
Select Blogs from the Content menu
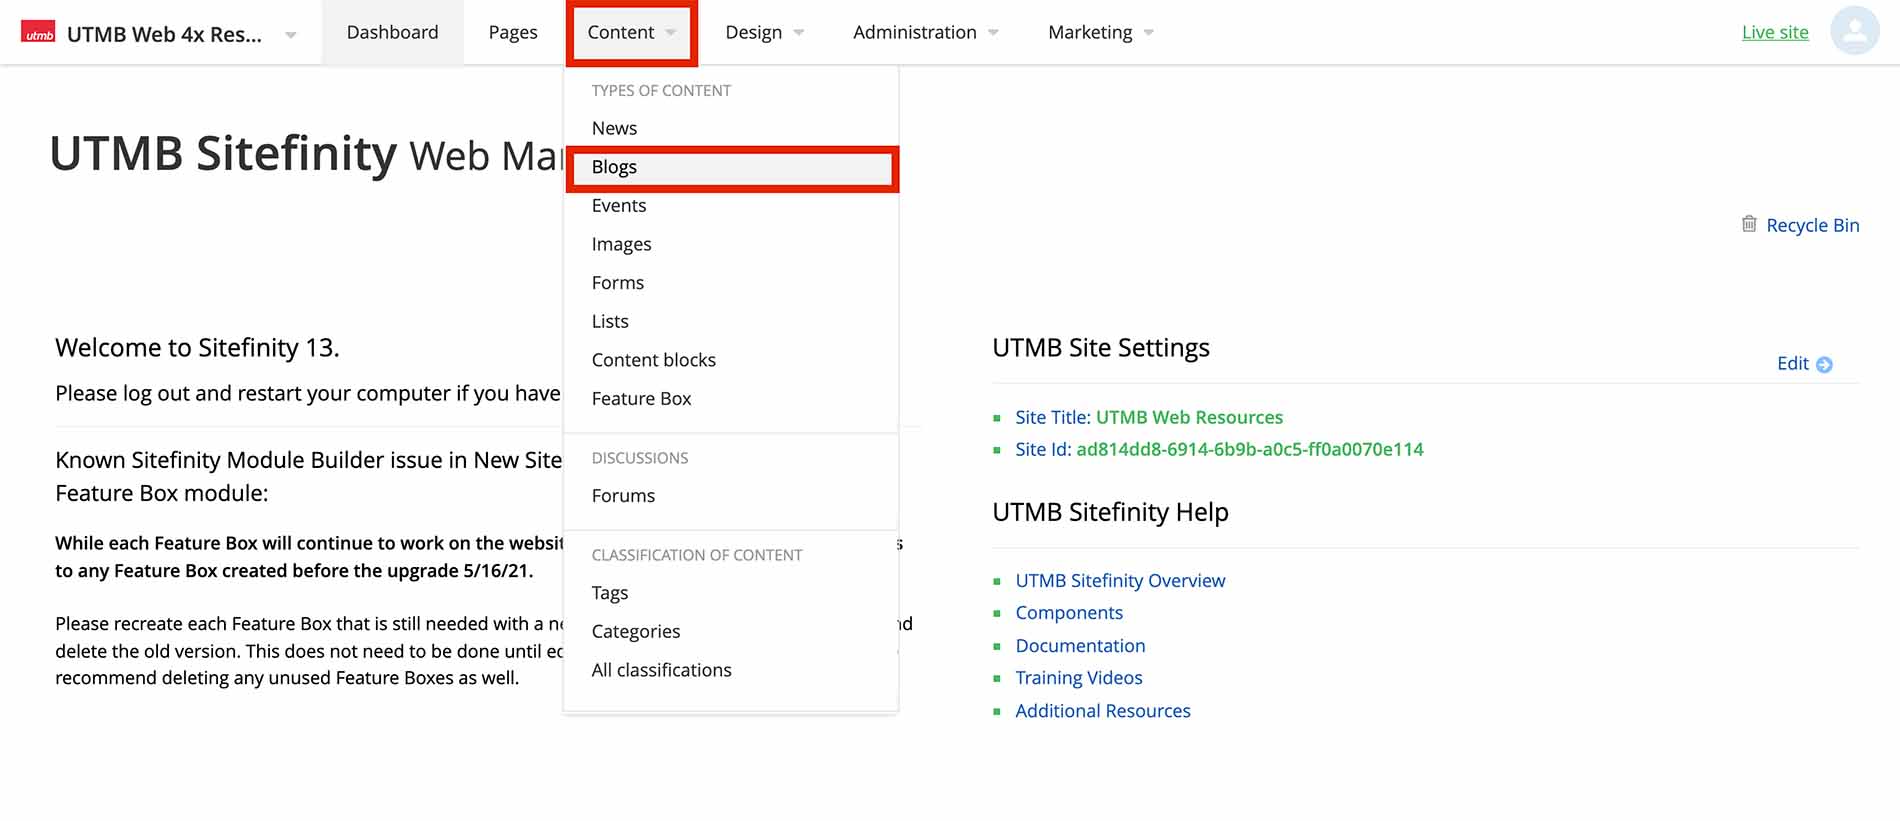tap(614, 167)
